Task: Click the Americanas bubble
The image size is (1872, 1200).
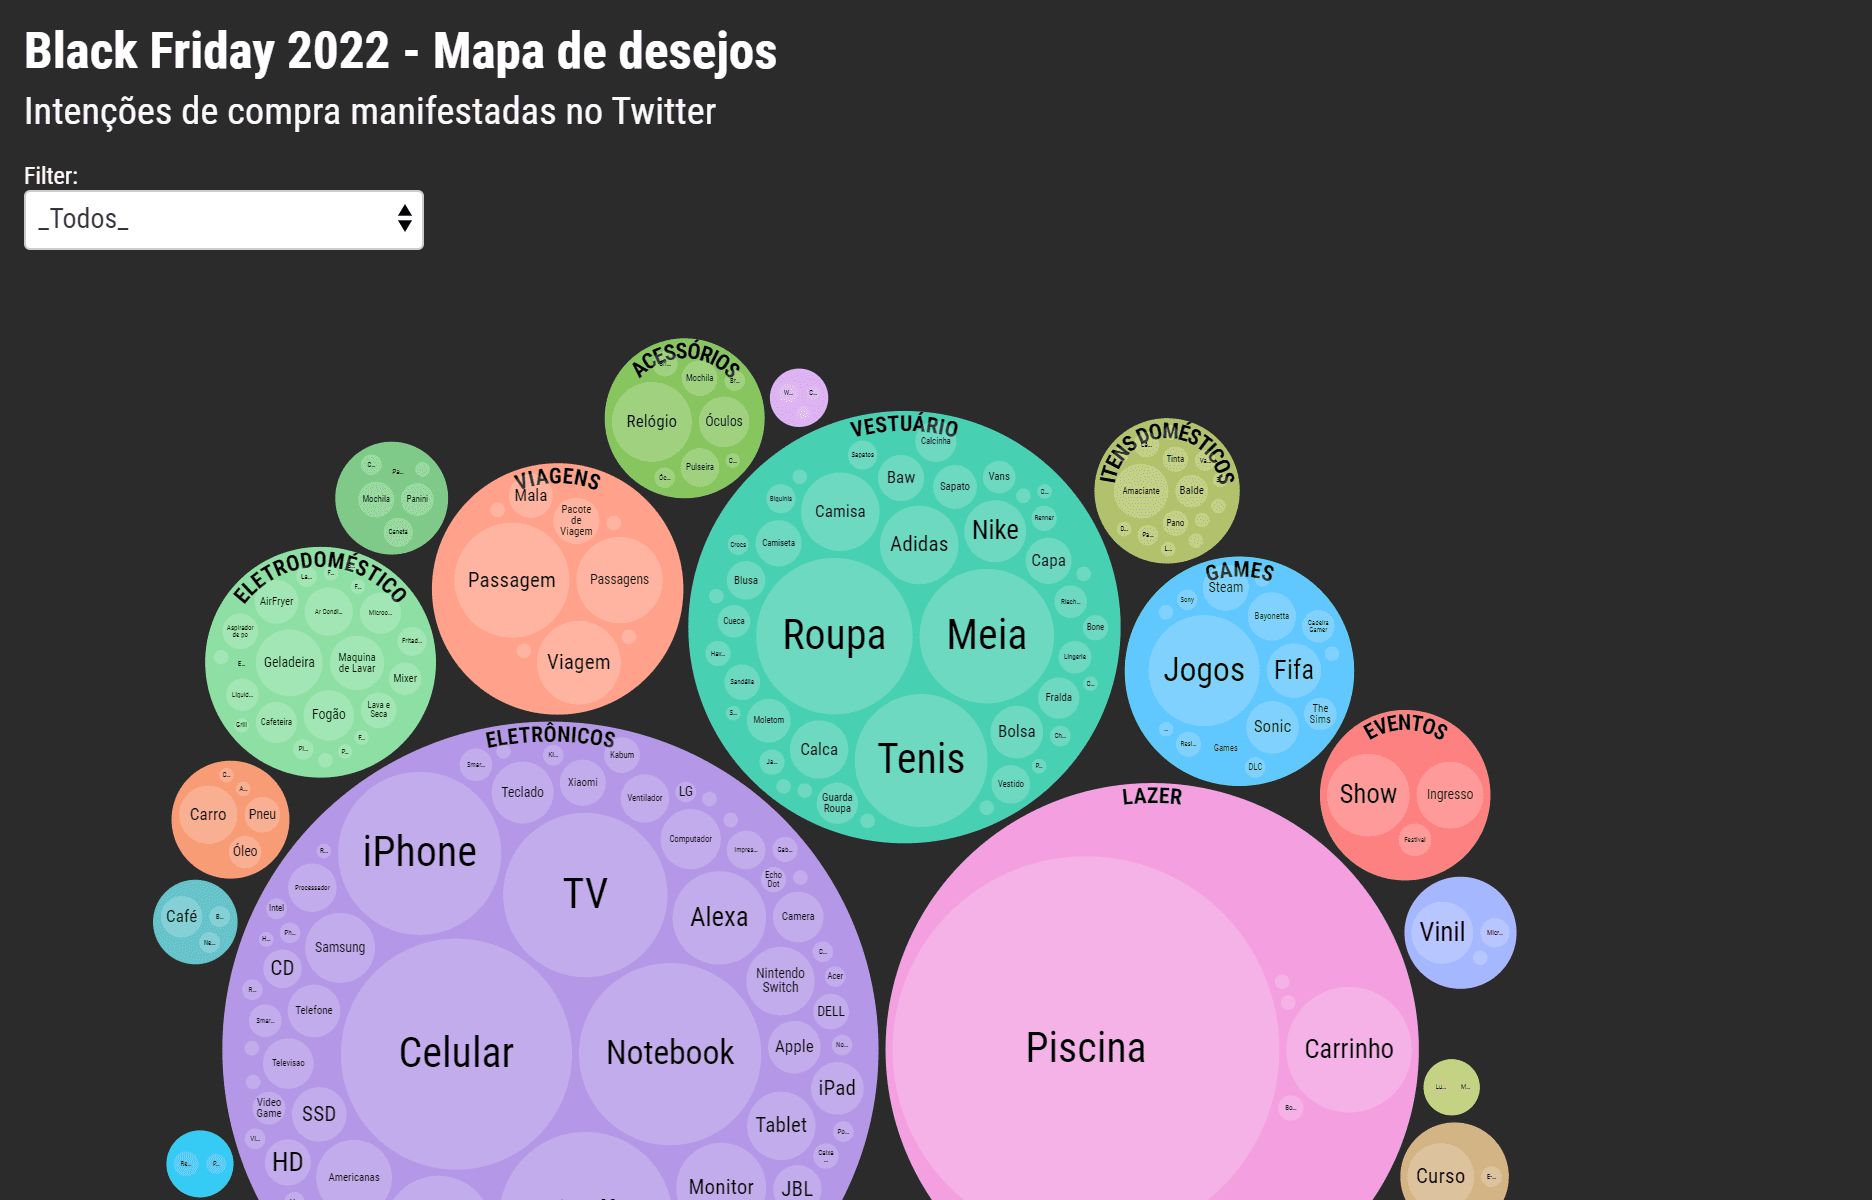Action: [354, 1178]
